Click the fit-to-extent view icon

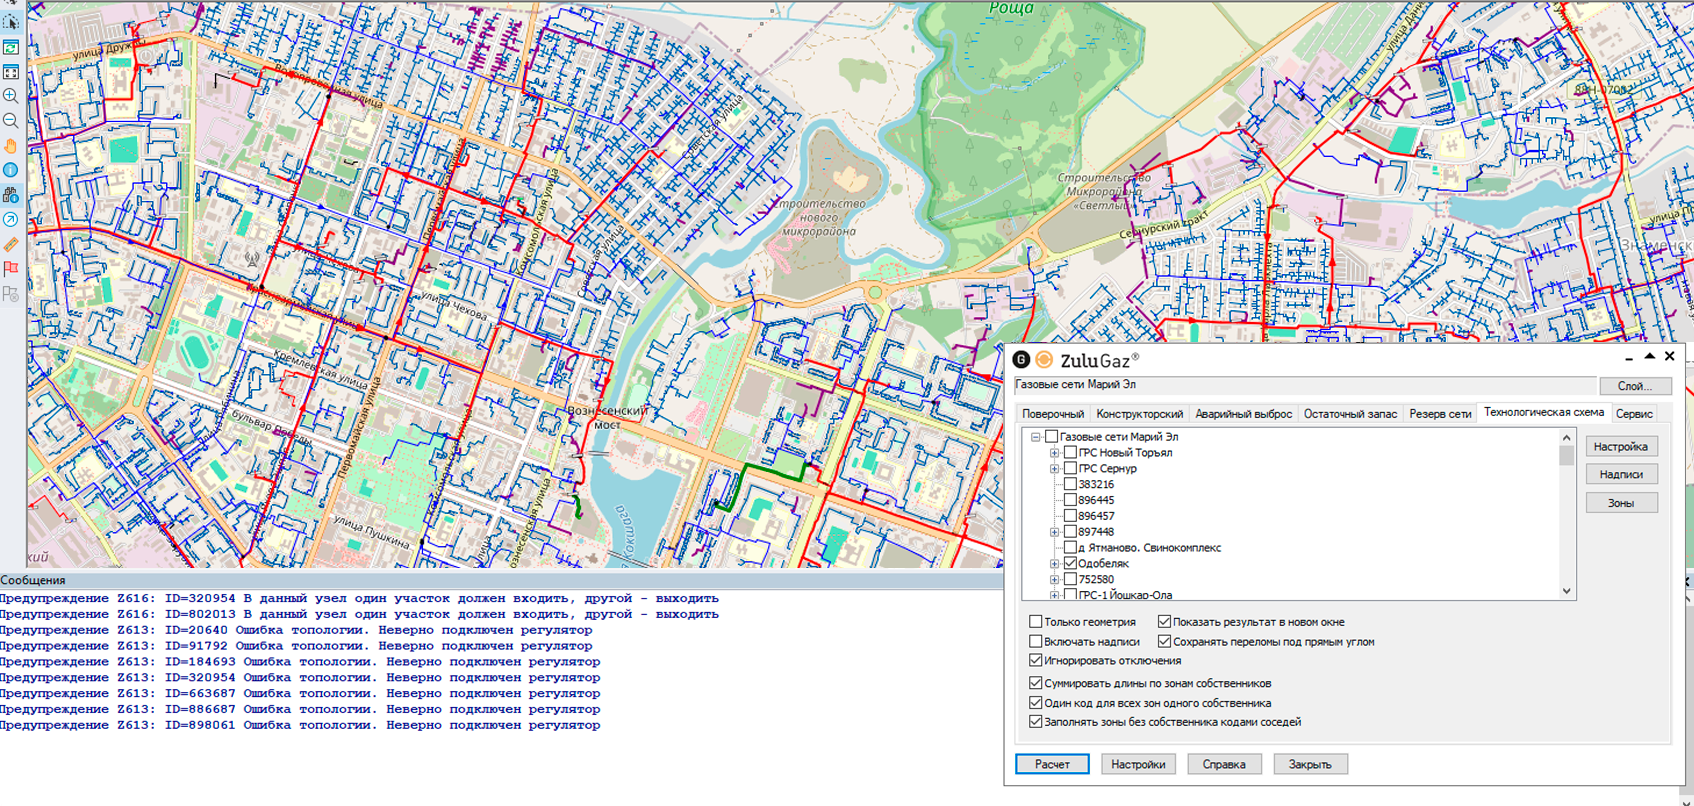click(x=11, y=72)
